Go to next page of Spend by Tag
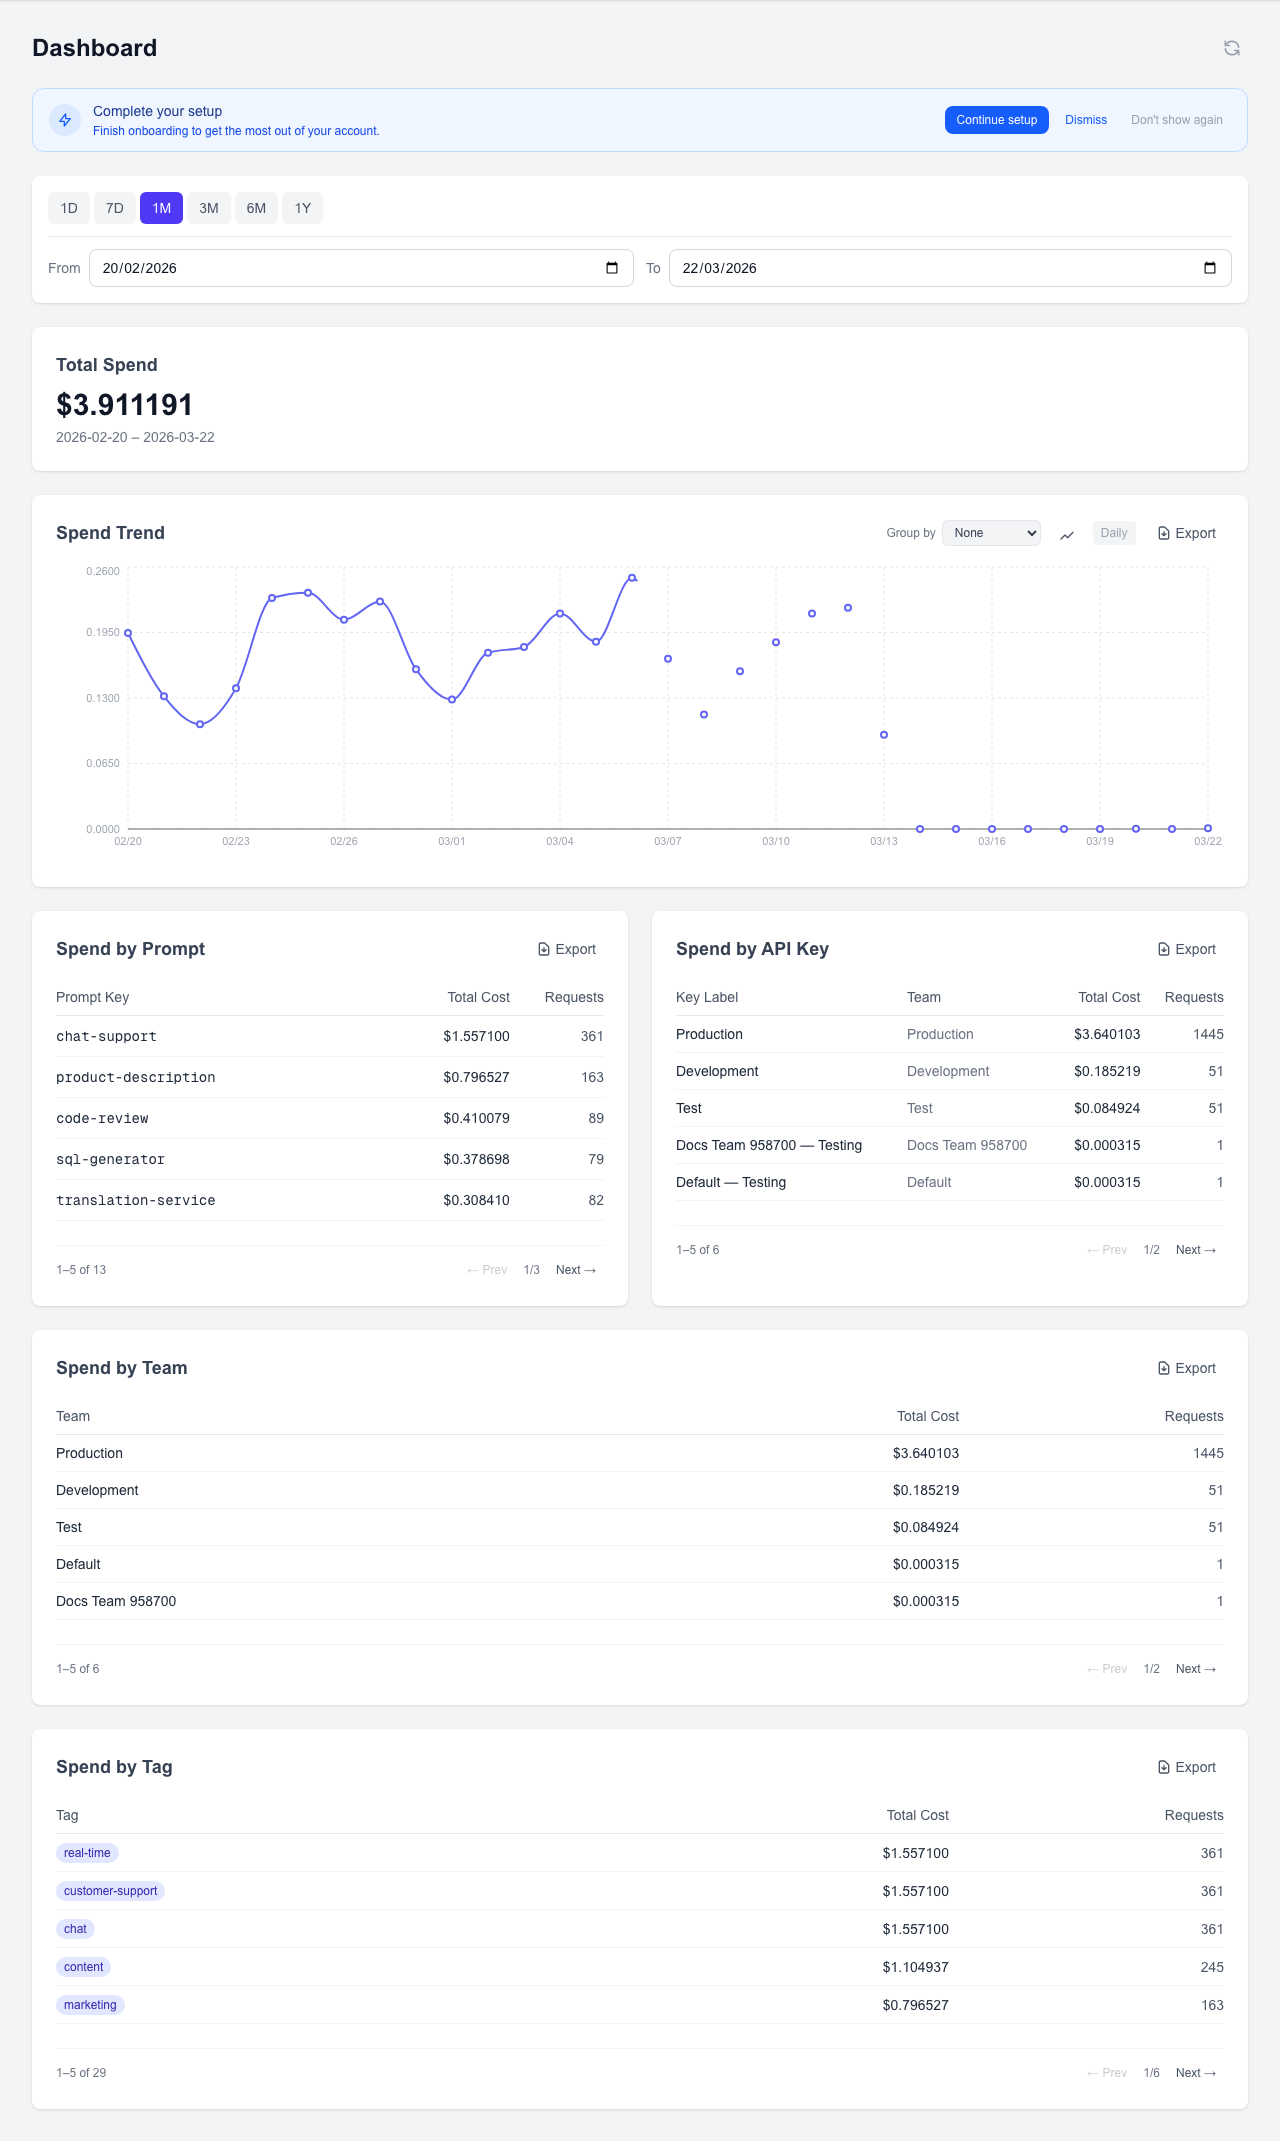The image size is (1280, 2141). (1196, 2073)
